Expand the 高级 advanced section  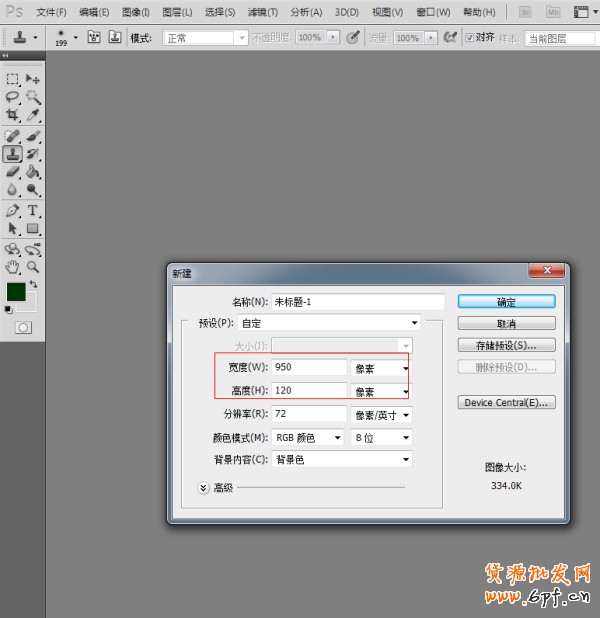(204, 487)
